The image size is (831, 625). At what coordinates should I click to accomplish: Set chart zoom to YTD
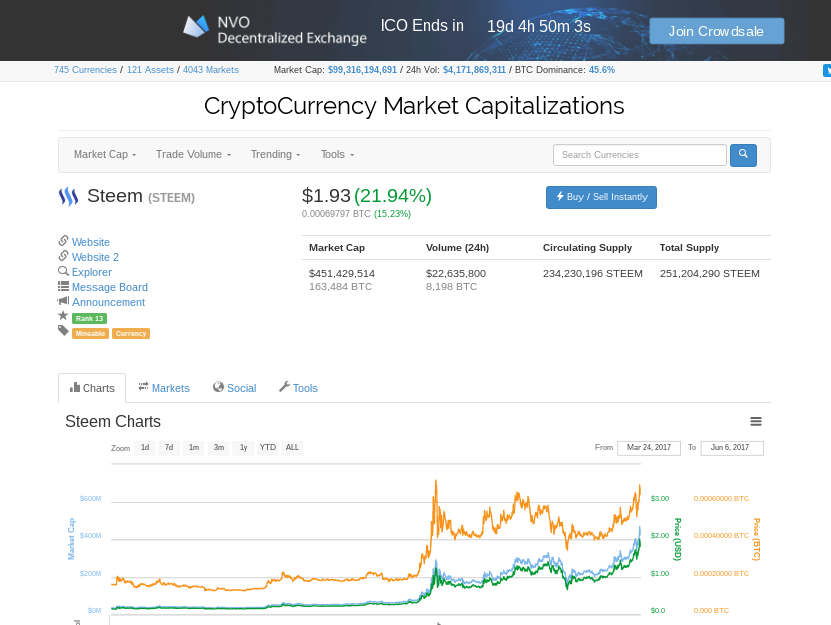coord(268,447)
